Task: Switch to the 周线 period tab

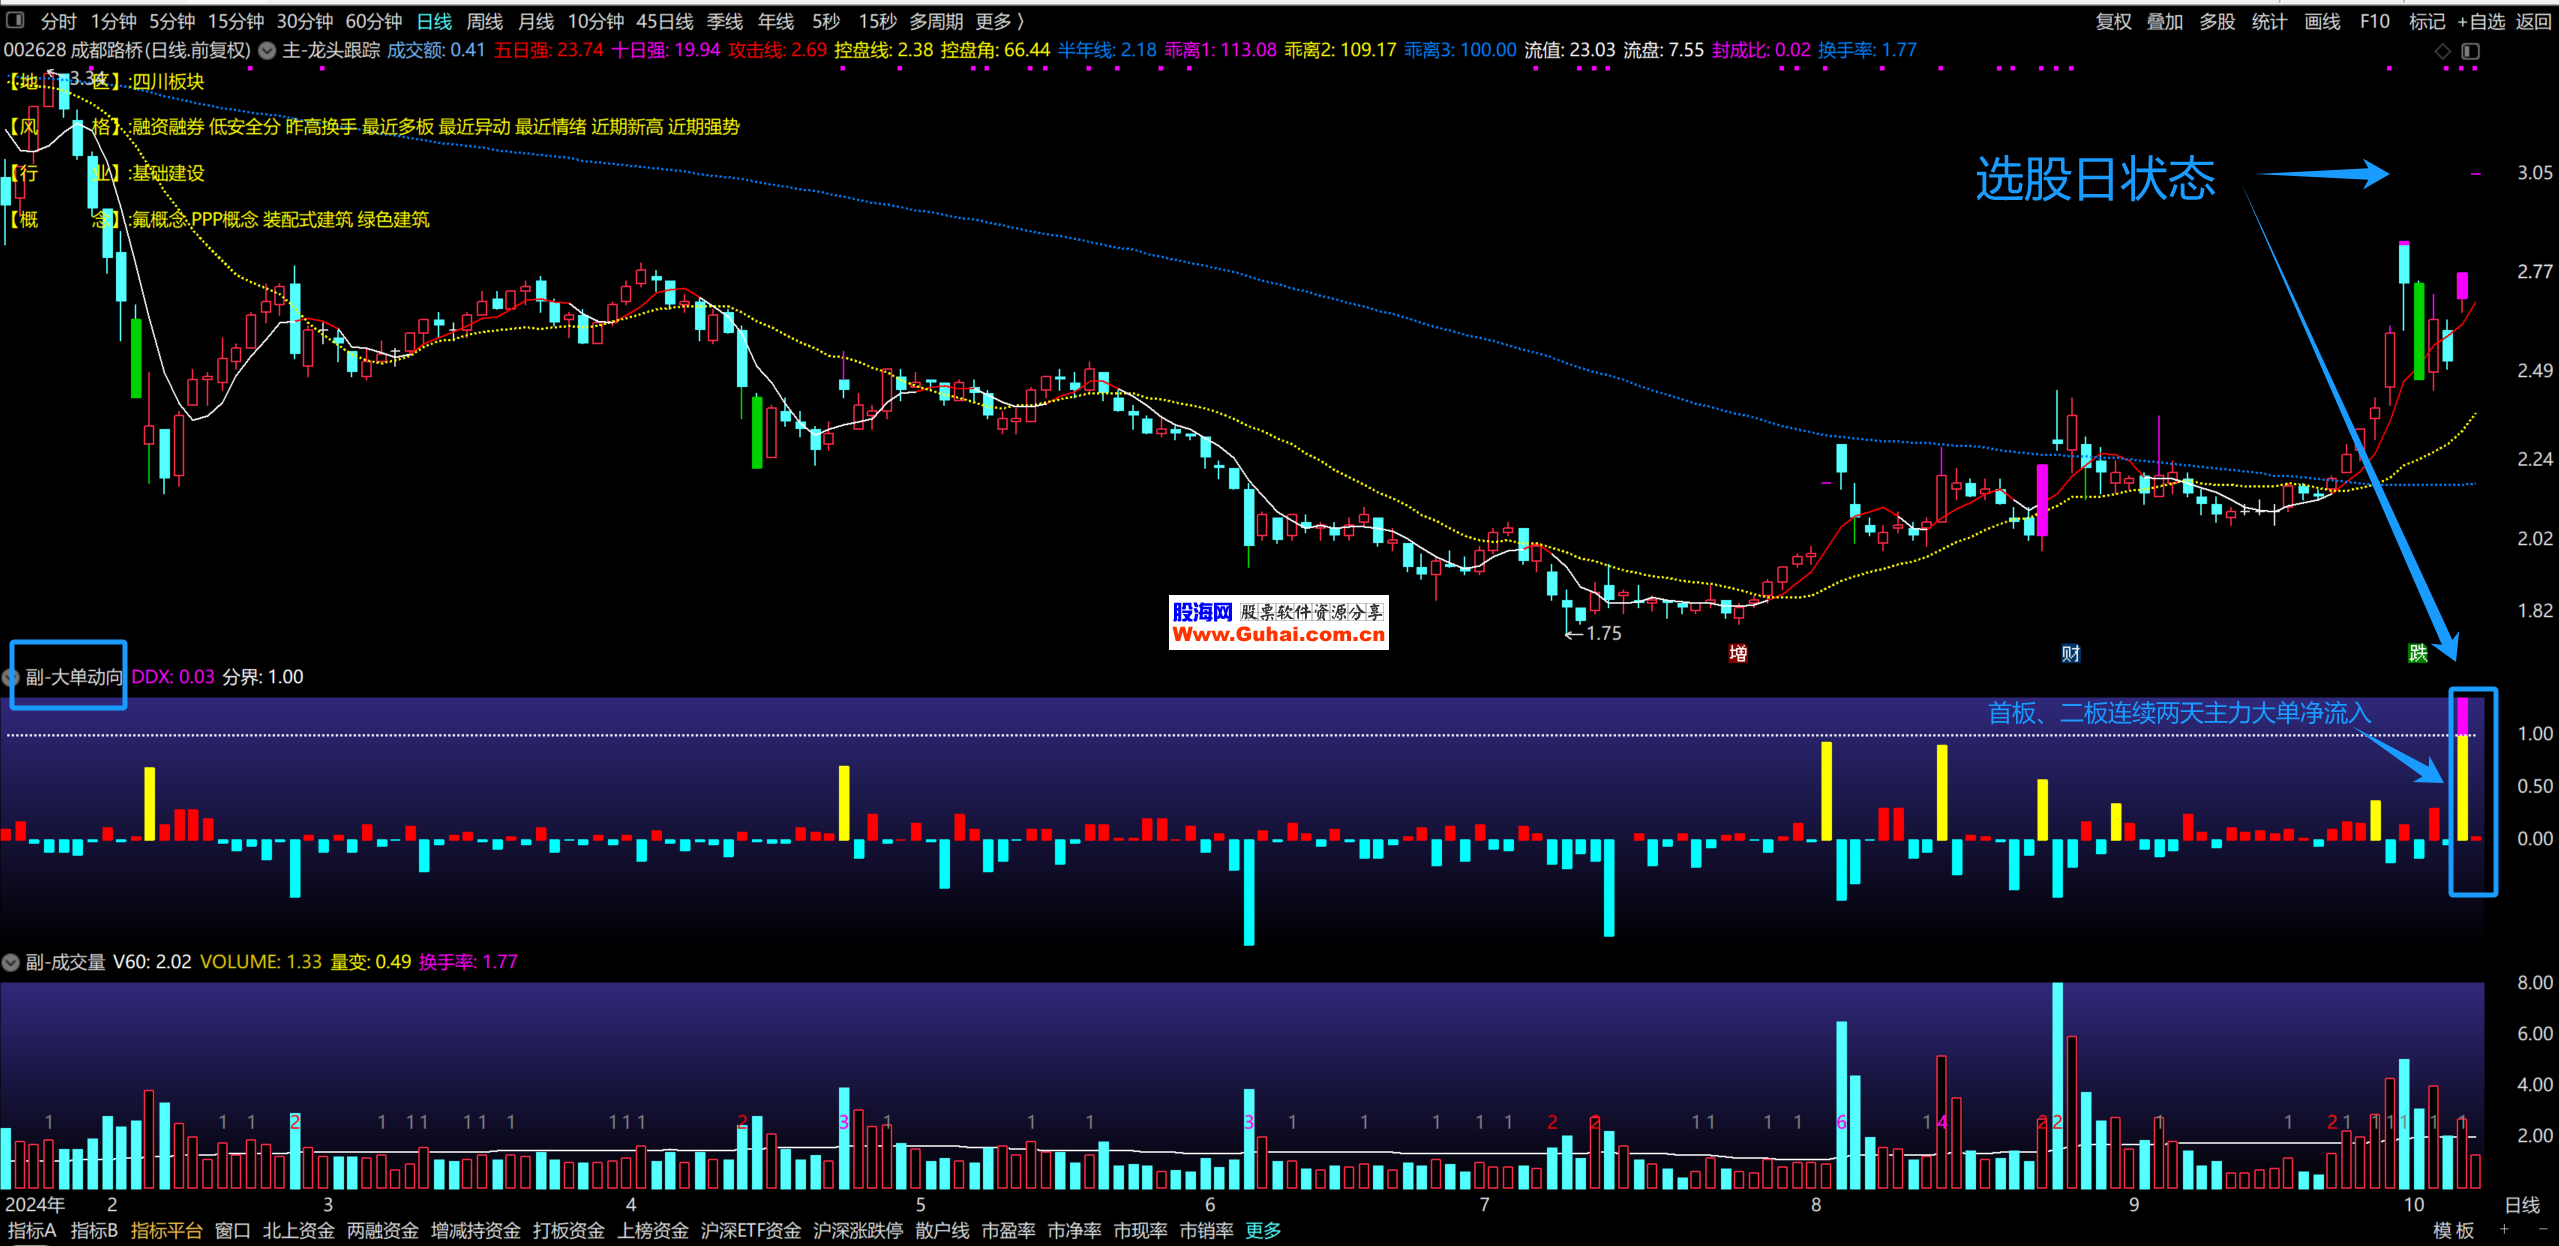Action: click(x=484, y=21)
